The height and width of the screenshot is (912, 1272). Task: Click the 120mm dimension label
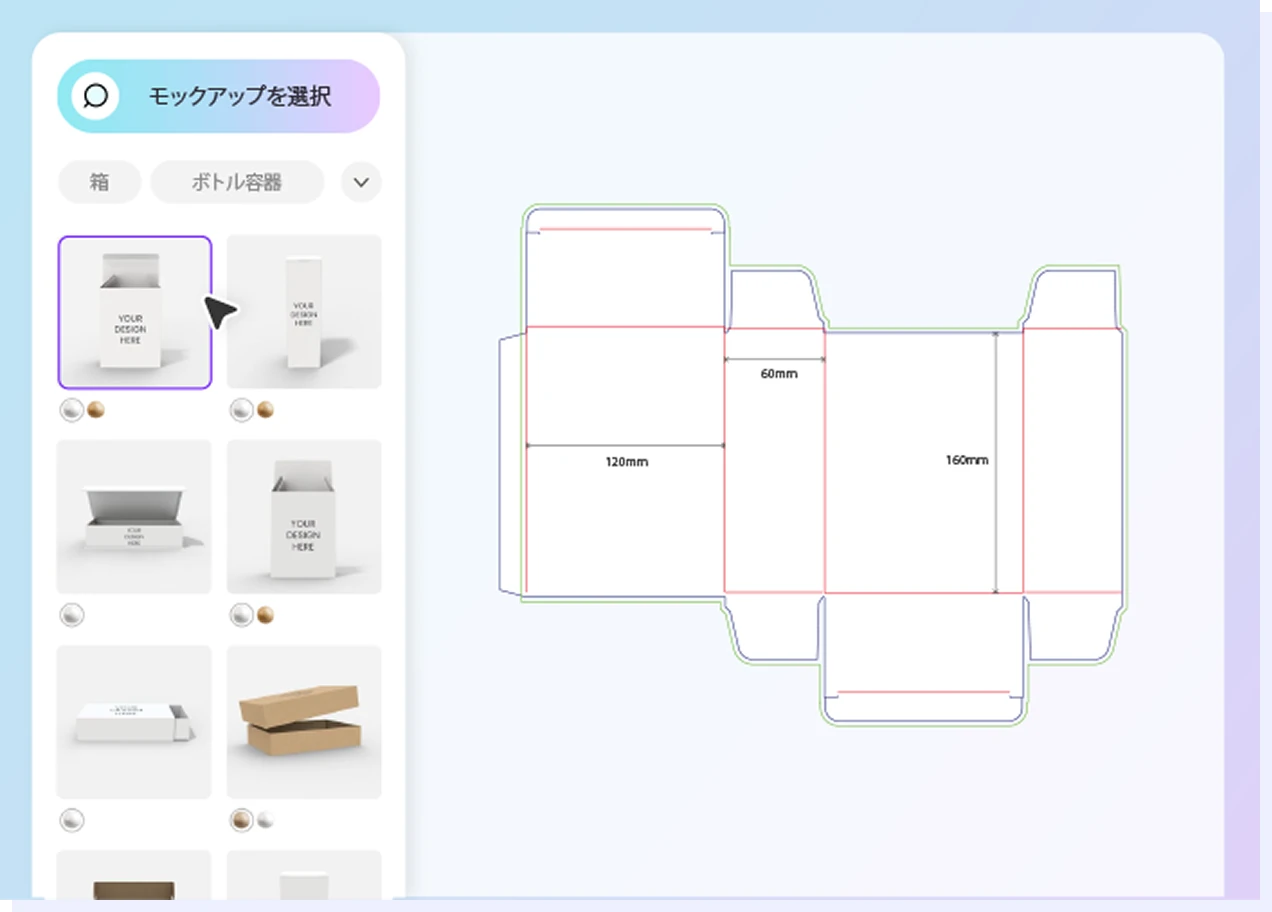(626, 462)
